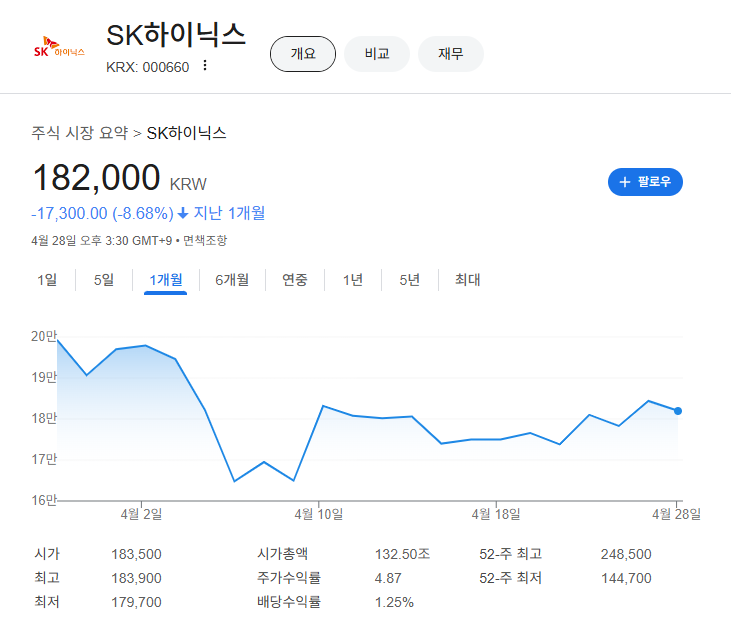731x619 pixels.
Task: Click the 시가 value 183,500
Action: click(136, 554)
